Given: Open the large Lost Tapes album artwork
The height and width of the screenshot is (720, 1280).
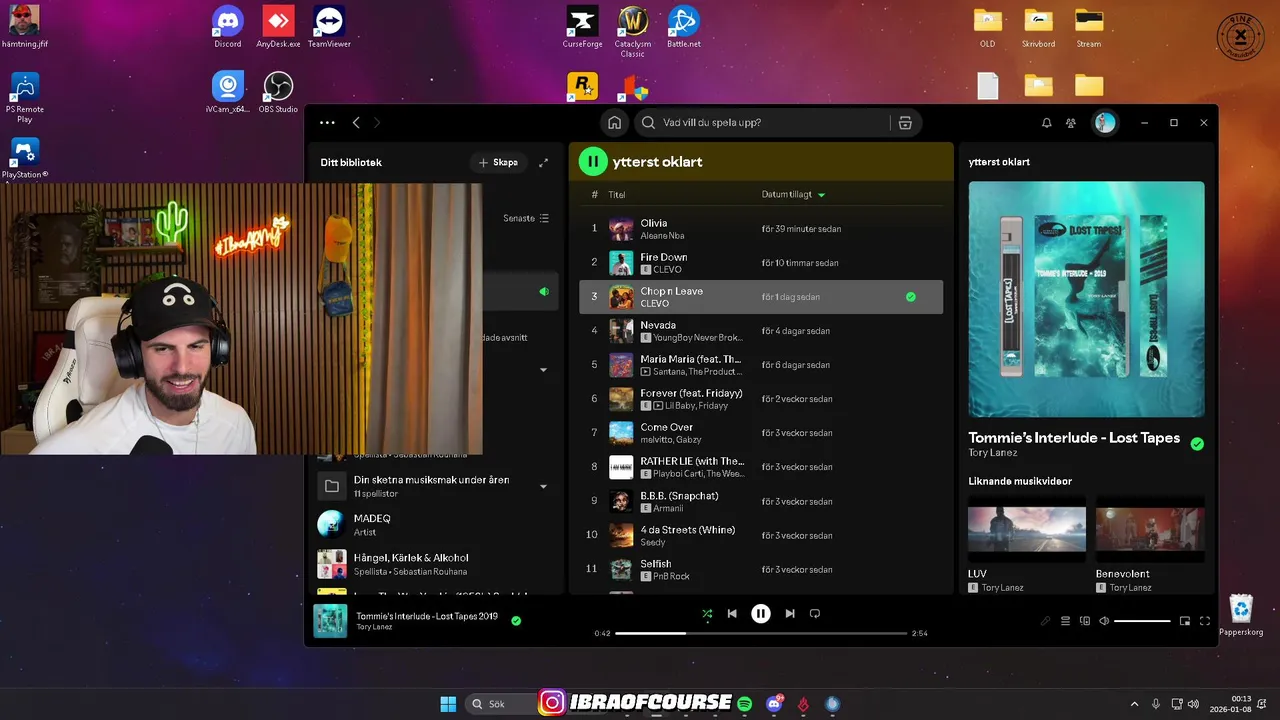Looking at the screenshot, I should [x=1086, y=299].
